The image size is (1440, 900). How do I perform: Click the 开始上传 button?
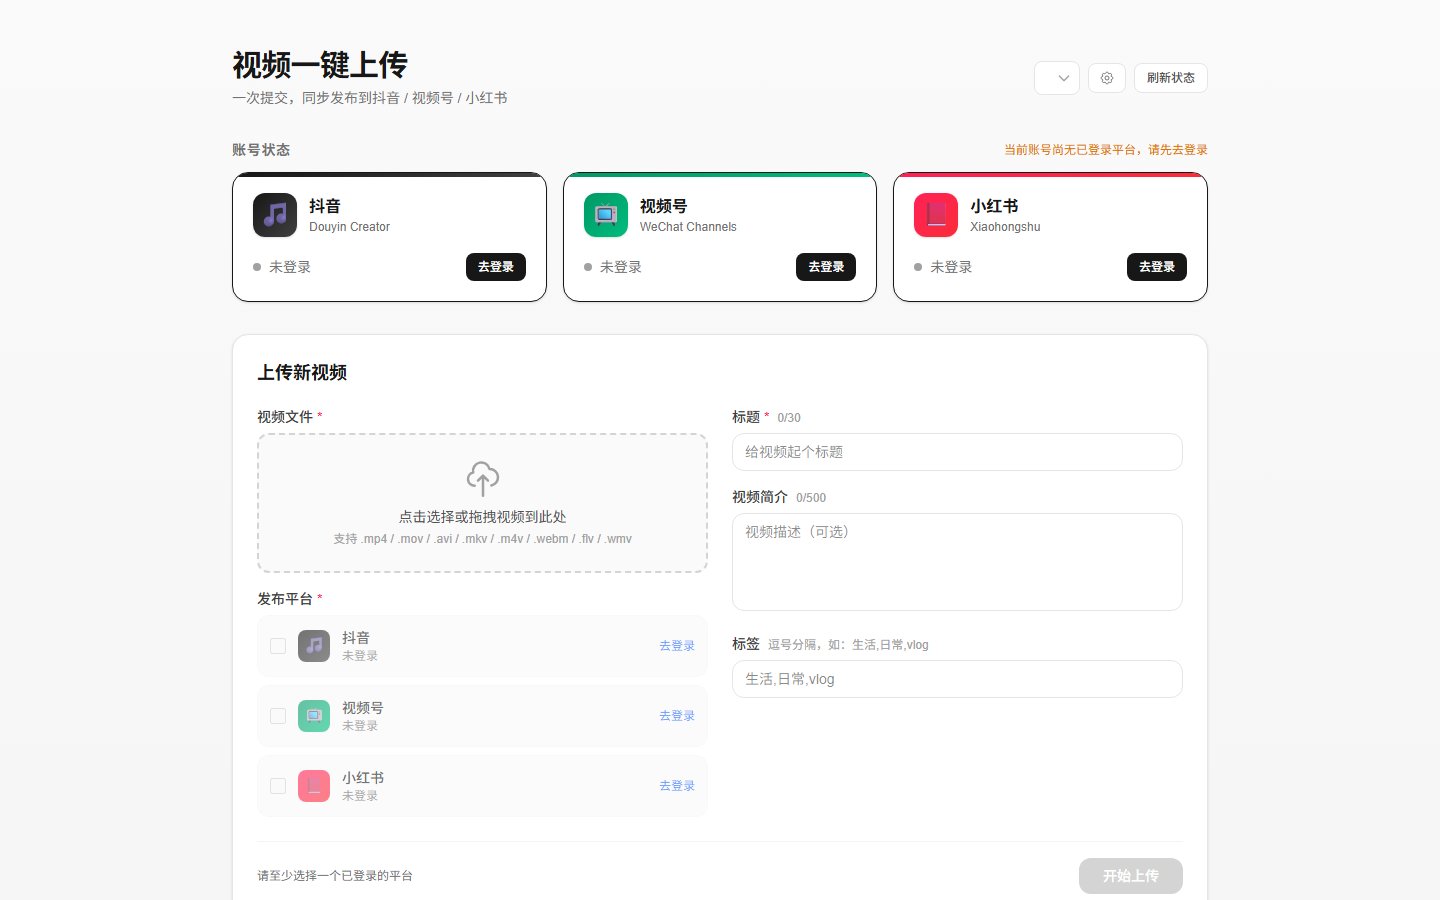(x=1131, y=876)
